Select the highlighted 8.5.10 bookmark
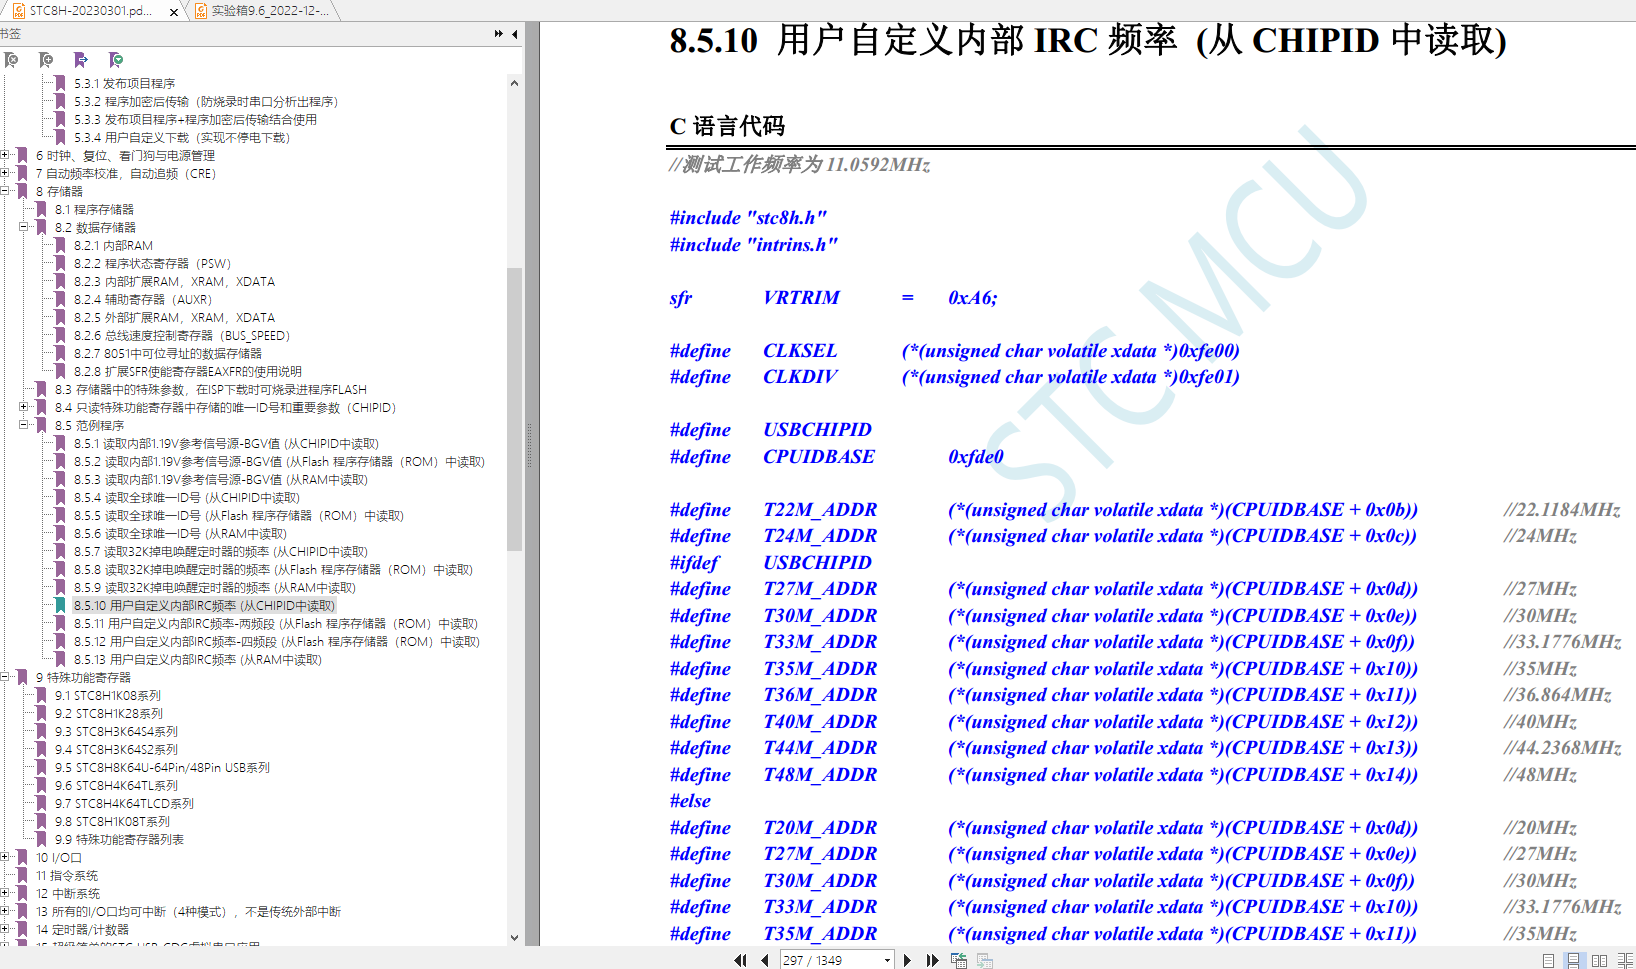 coord(204,605)
